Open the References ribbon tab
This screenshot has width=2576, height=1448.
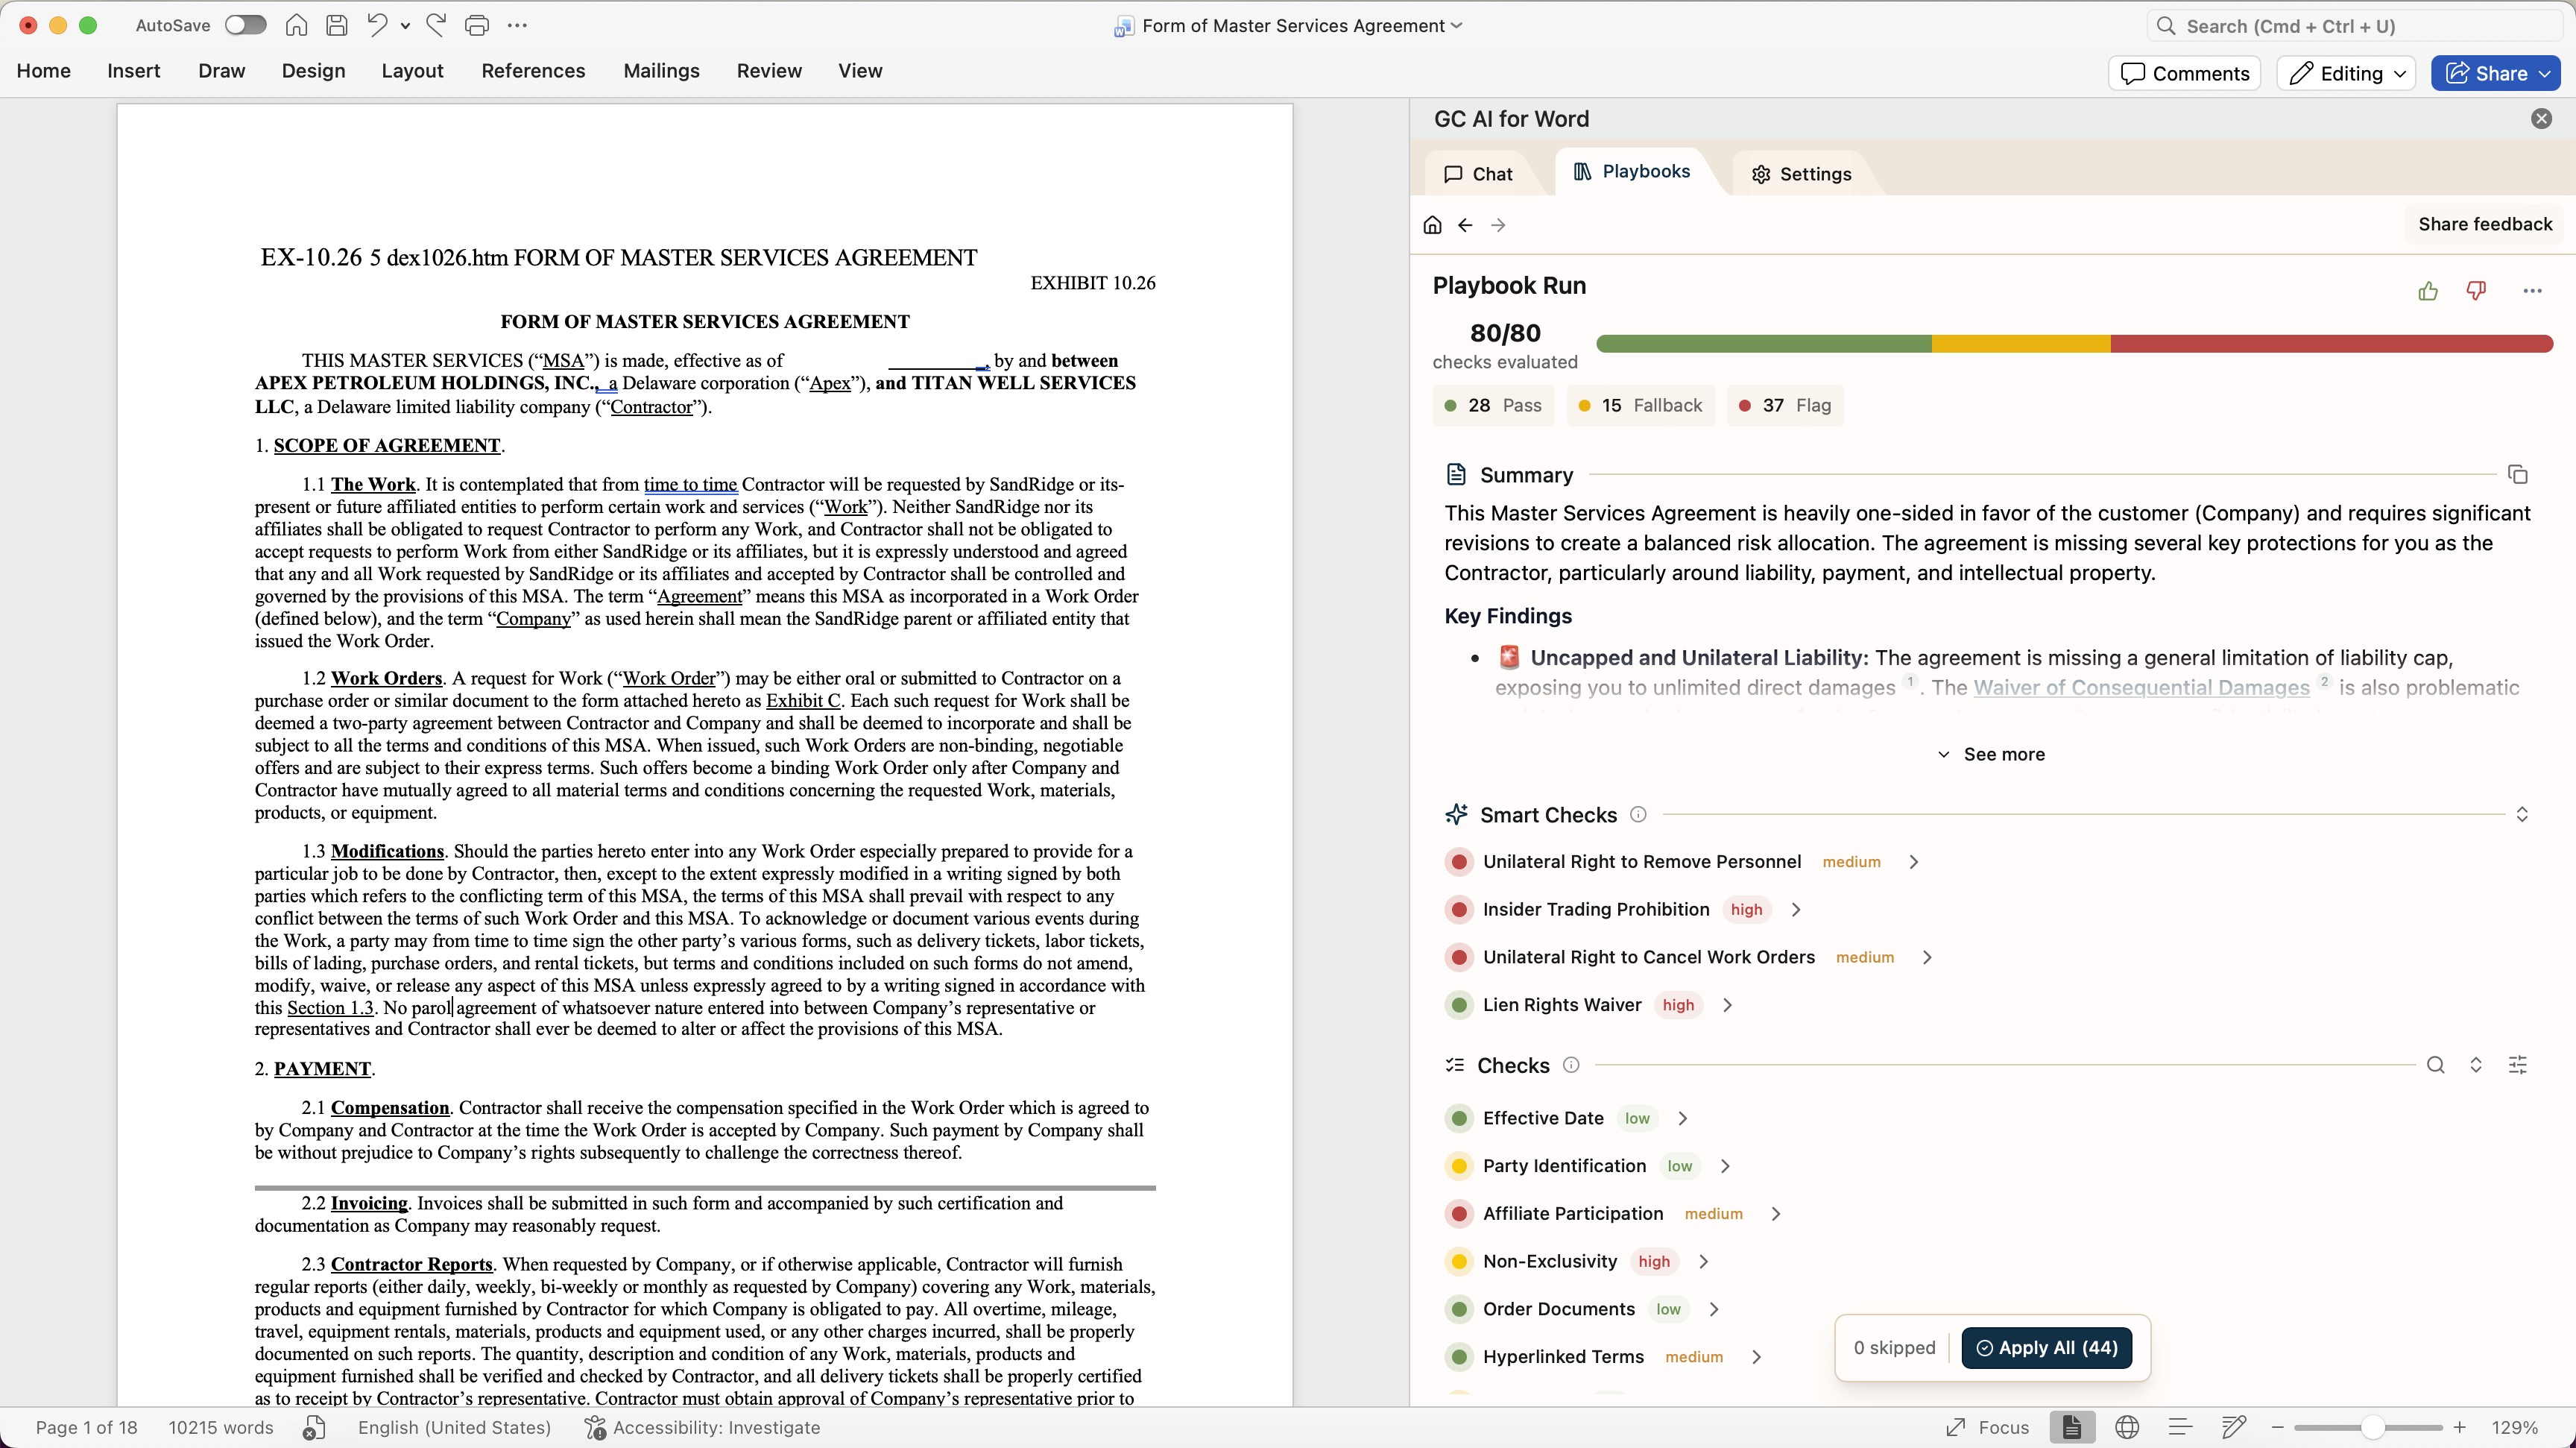coord(533,71)
